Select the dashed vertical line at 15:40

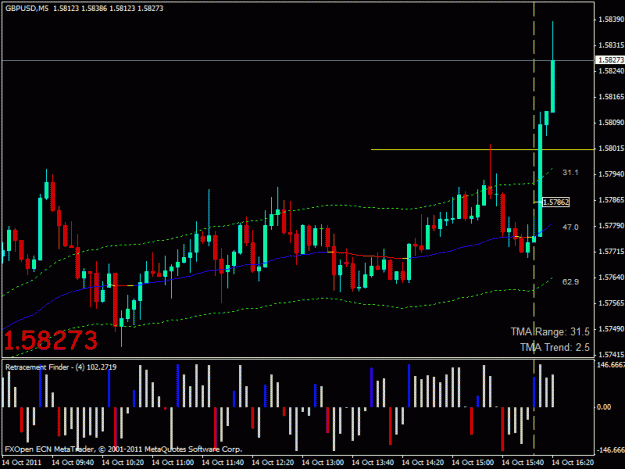click(x=534, y=228)
